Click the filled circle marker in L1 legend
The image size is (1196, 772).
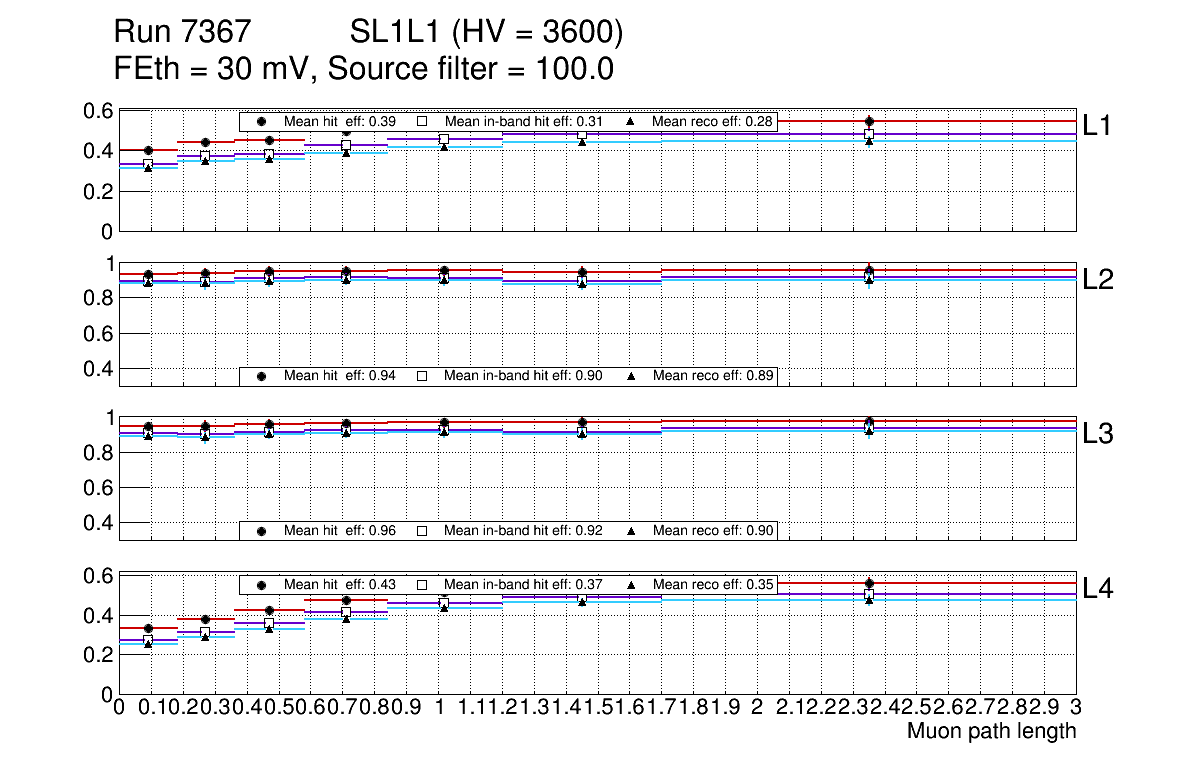pos(262,122)
